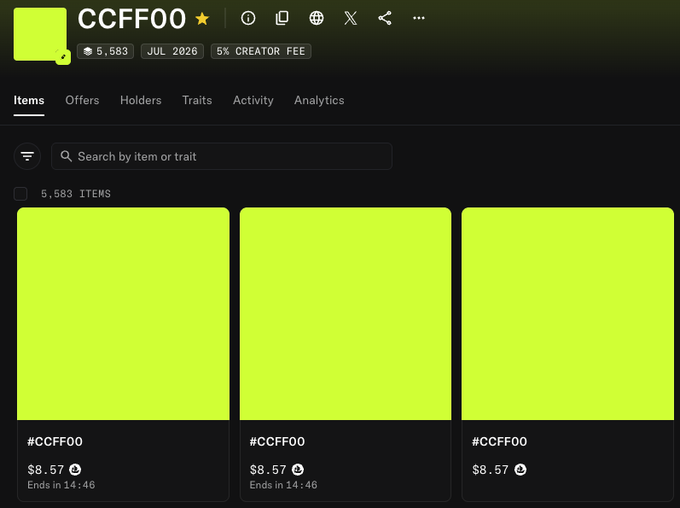Click the CCFF00 collection title
Screen dimensions: 680x508
pos(132,19)
